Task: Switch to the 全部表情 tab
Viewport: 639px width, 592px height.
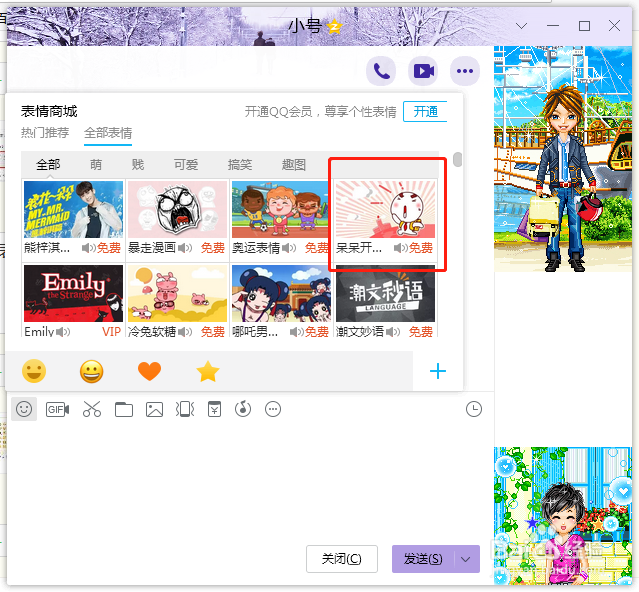Action: click(x=108, y=133)
